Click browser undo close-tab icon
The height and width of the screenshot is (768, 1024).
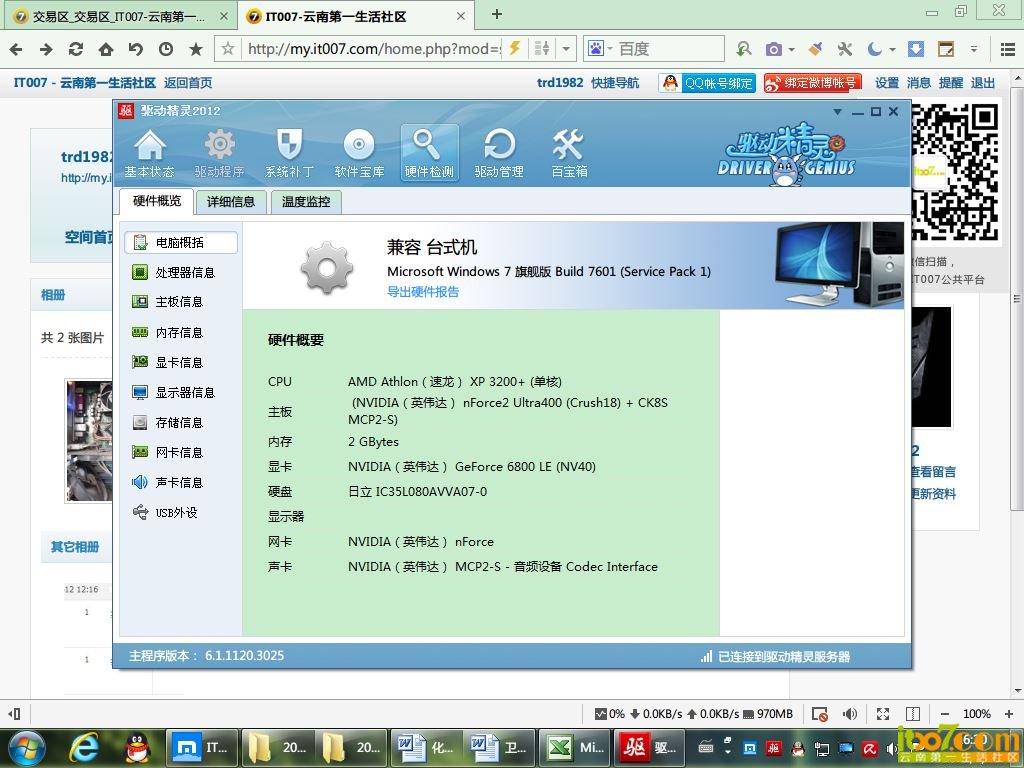(x=136, y=49)
